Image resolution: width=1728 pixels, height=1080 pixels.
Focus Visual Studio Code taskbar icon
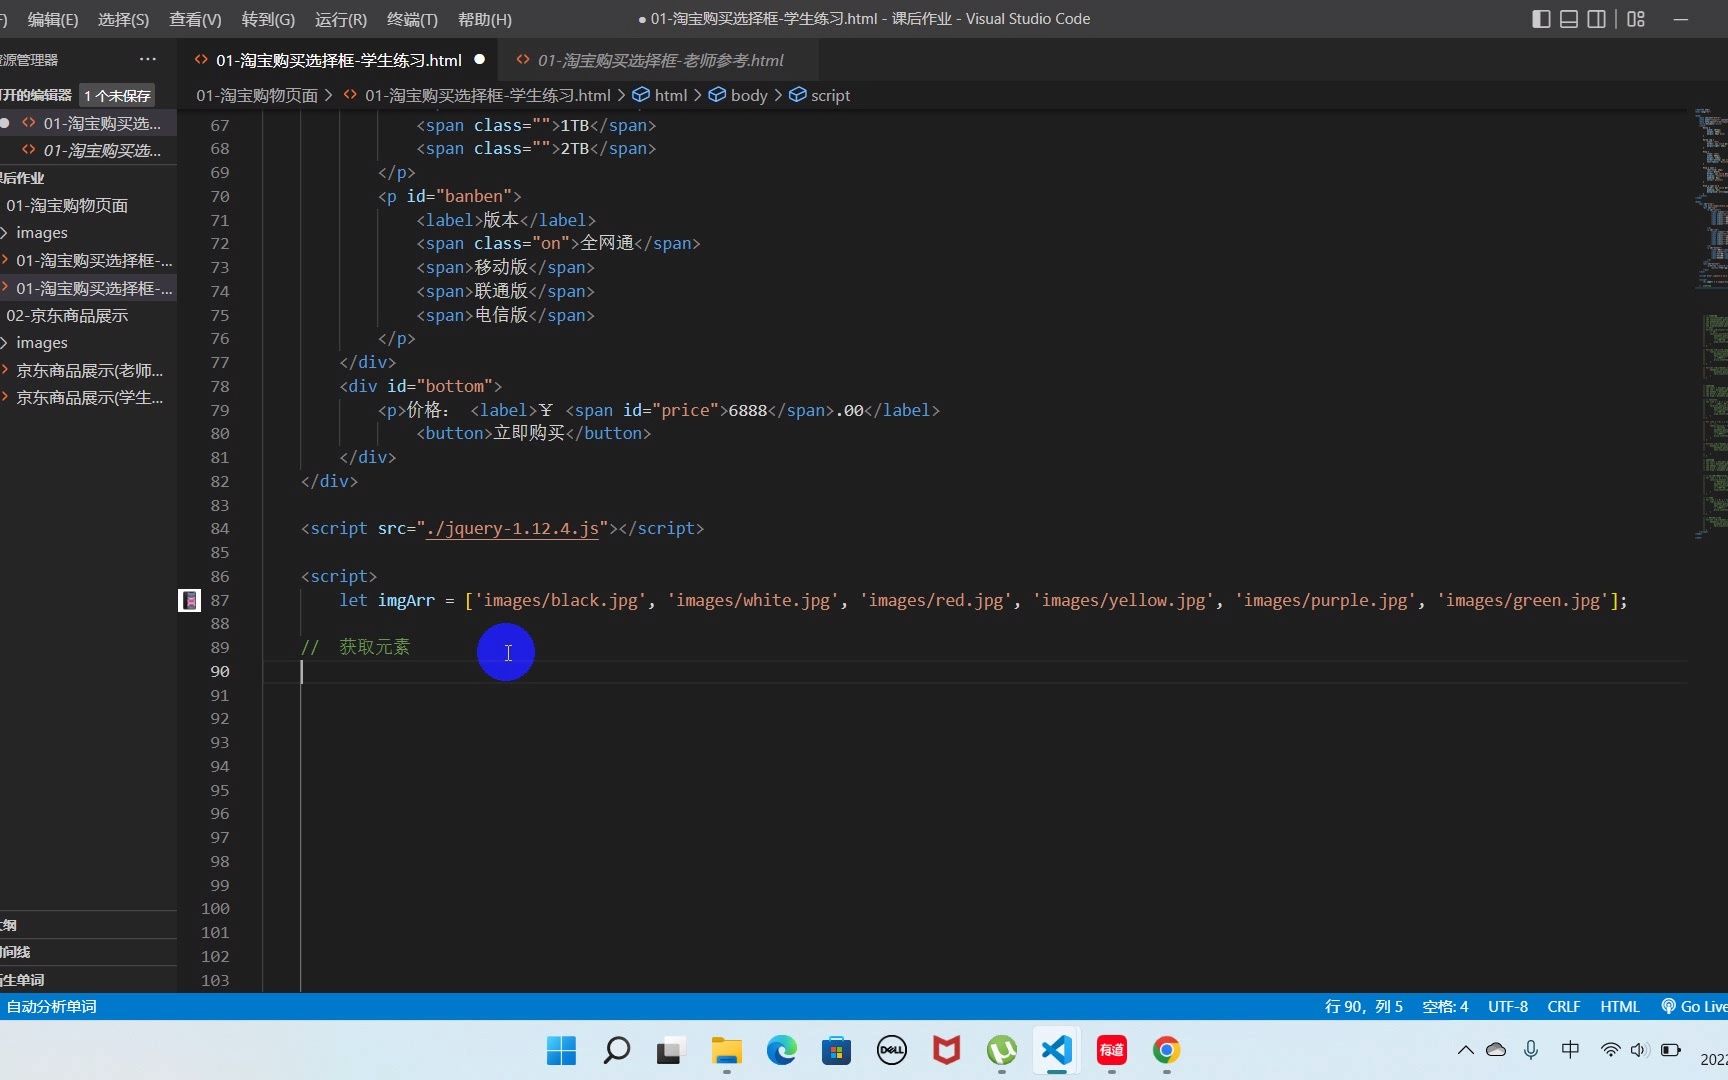point(1057,1050)
